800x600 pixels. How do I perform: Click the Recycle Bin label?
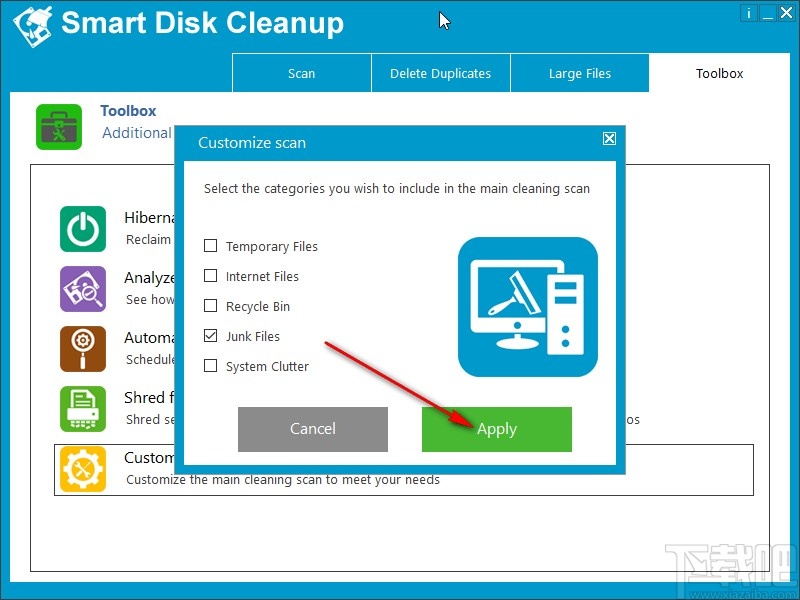click(x=258, y=307)
